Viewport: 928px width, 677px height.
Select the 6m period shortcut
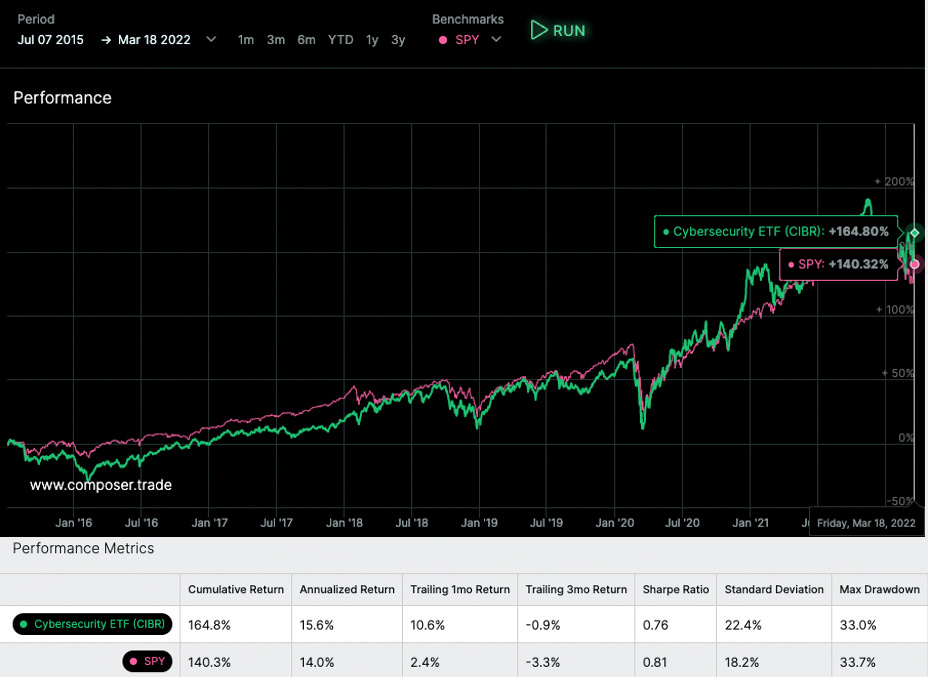click(306, 40)
